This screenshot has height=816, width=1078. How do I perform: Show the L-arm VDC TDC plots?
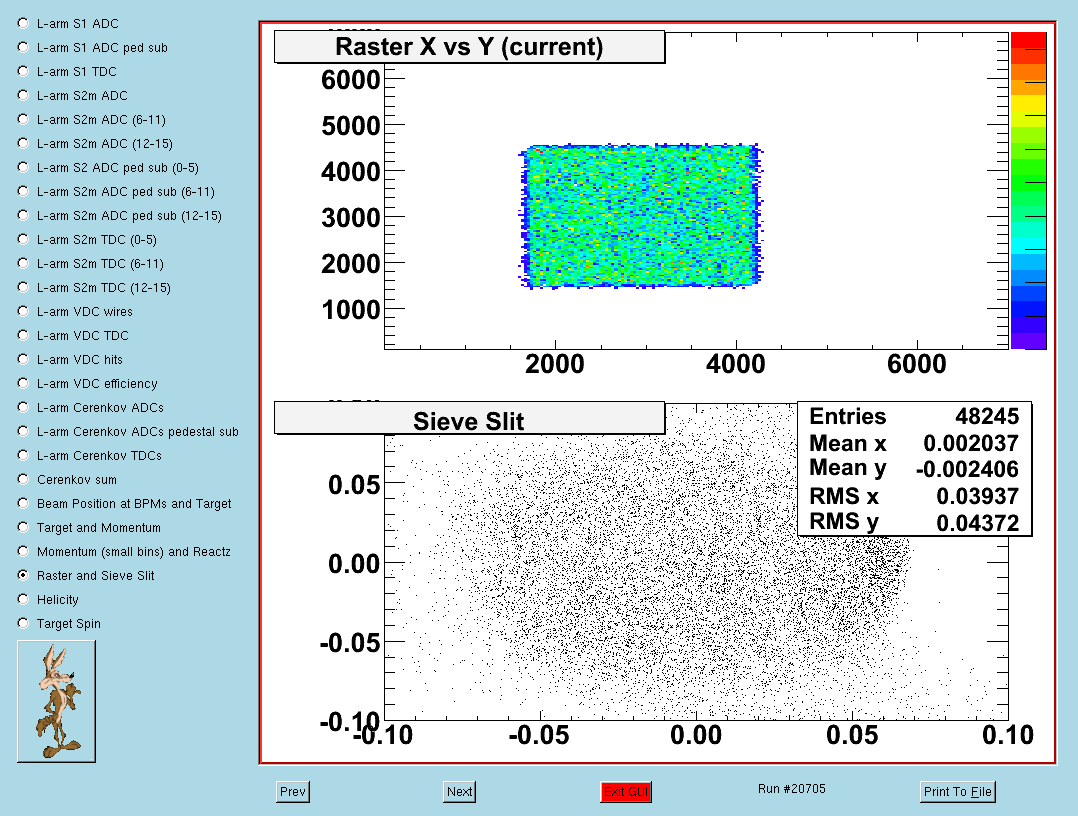[x=23, y=335]
